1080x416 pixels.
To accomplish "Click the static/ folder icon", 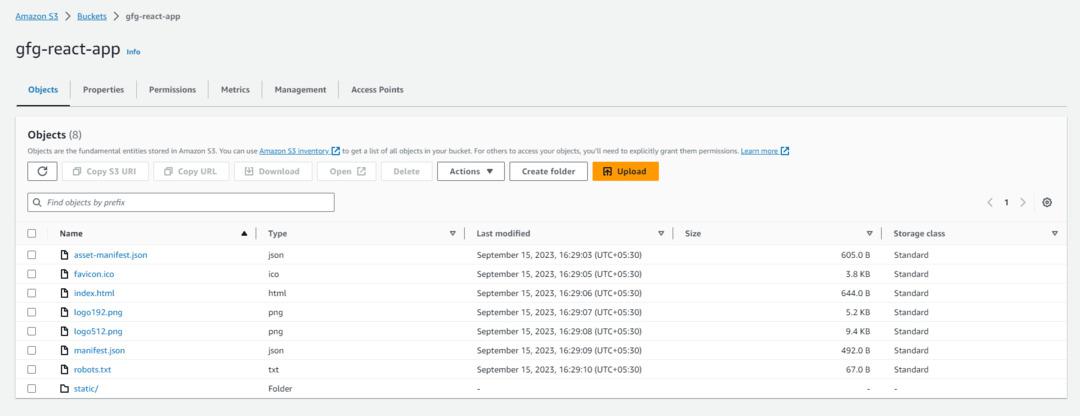I will (x=64, y=388).
